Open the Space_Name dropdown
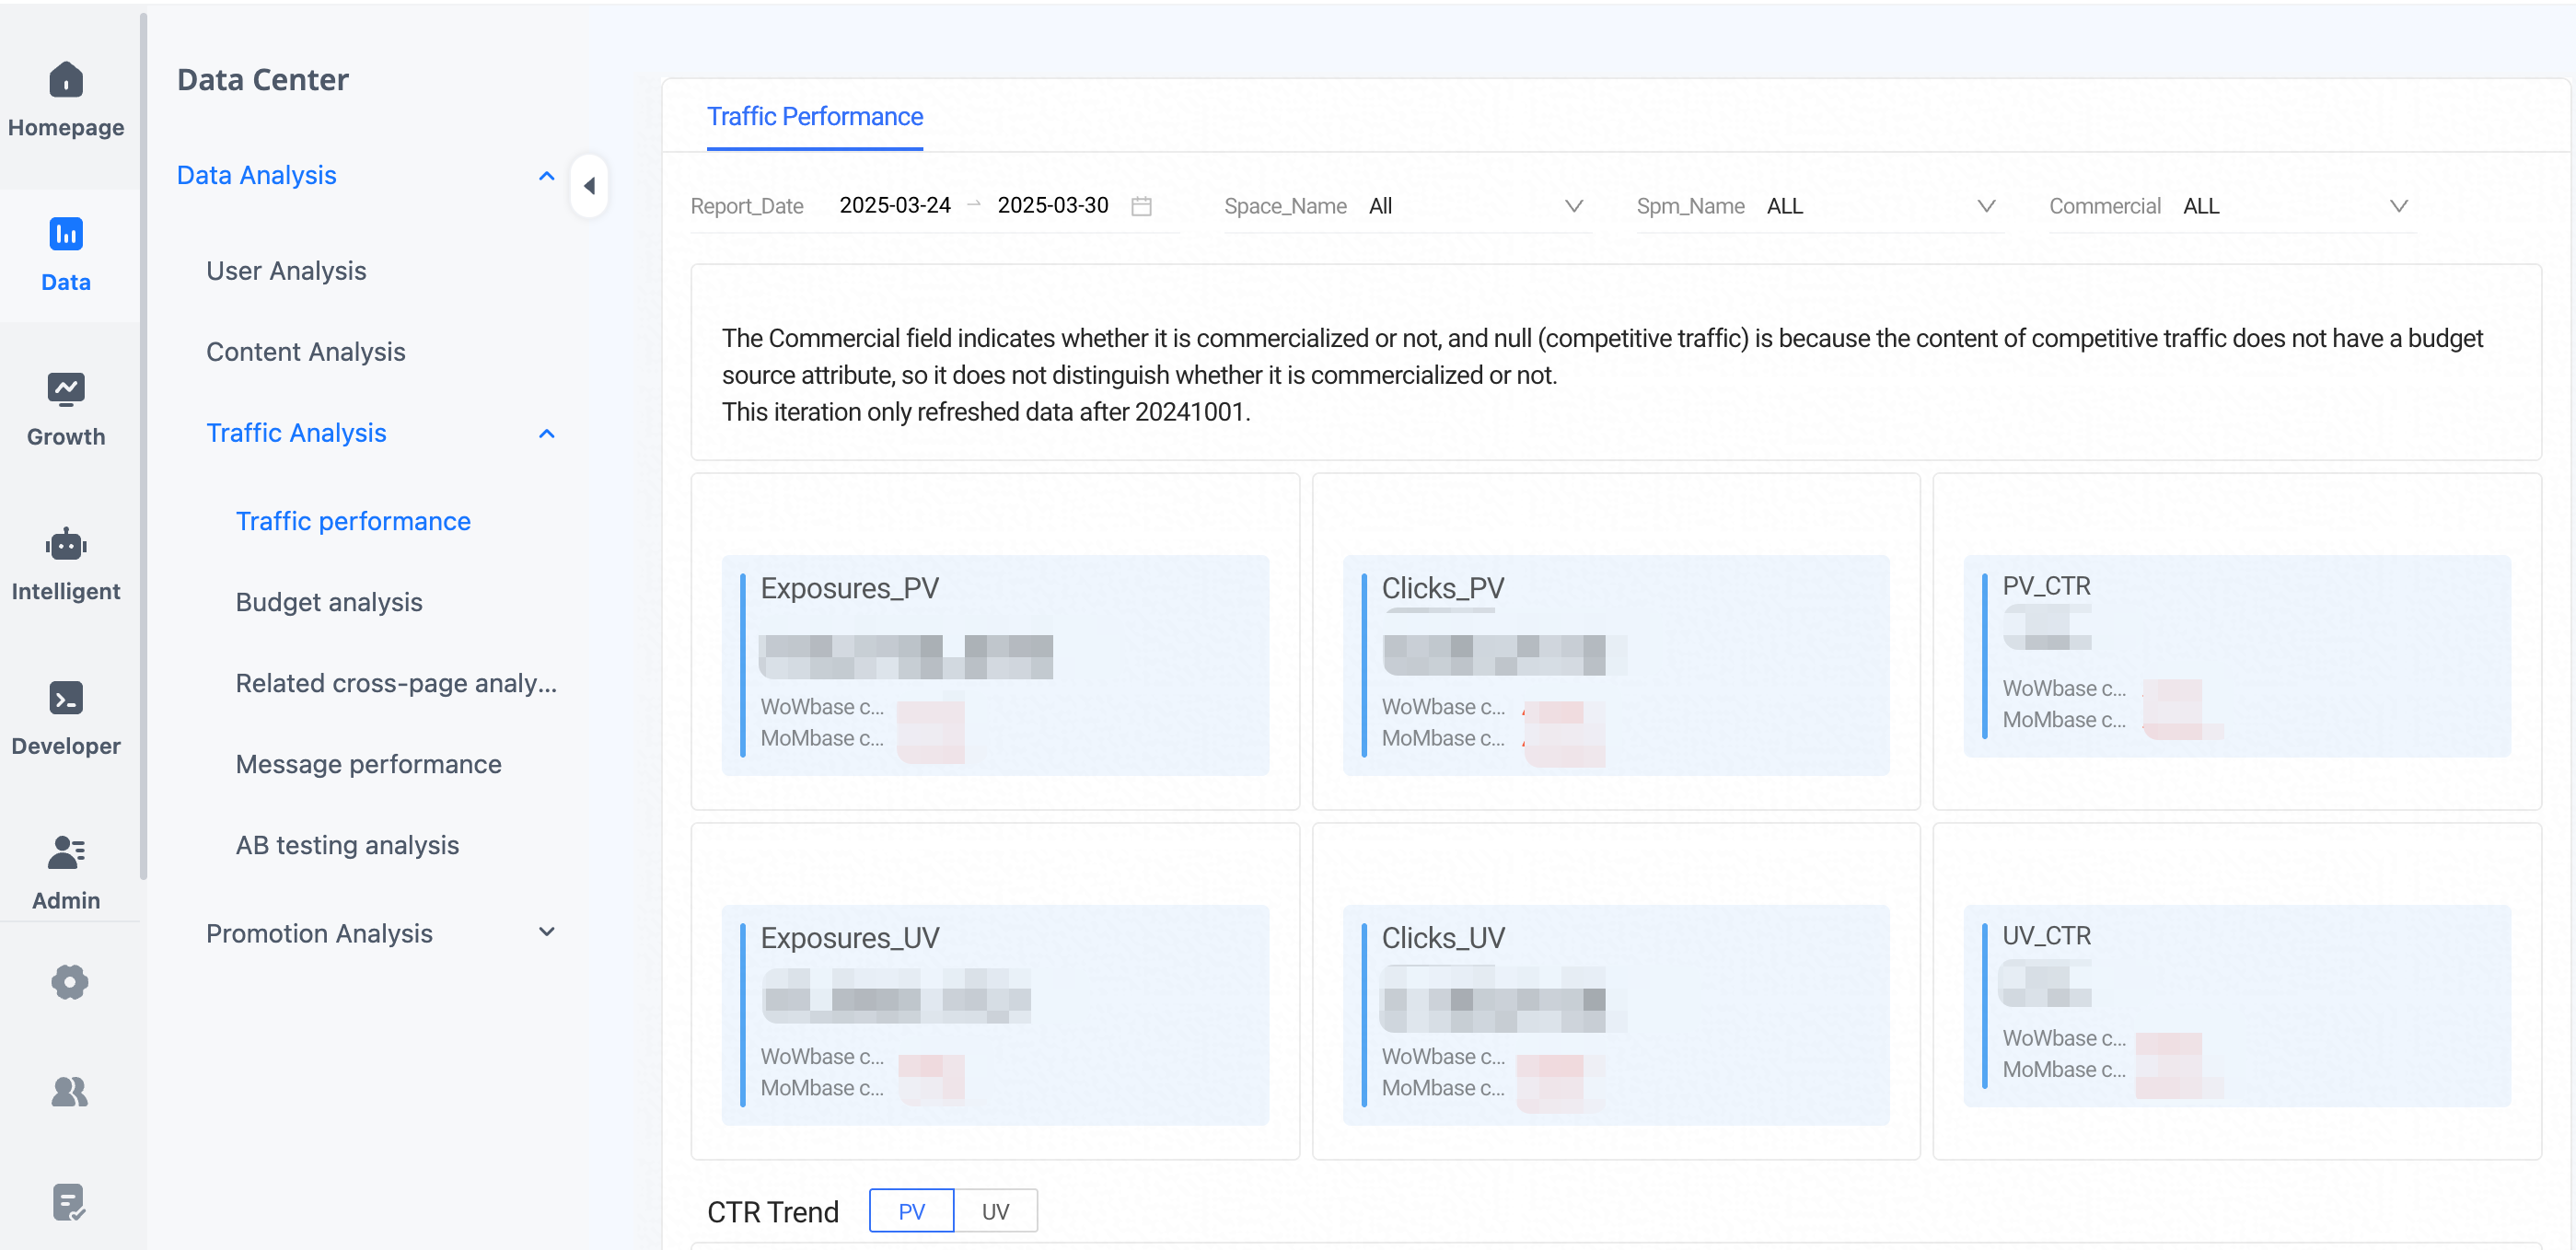 1407,206
